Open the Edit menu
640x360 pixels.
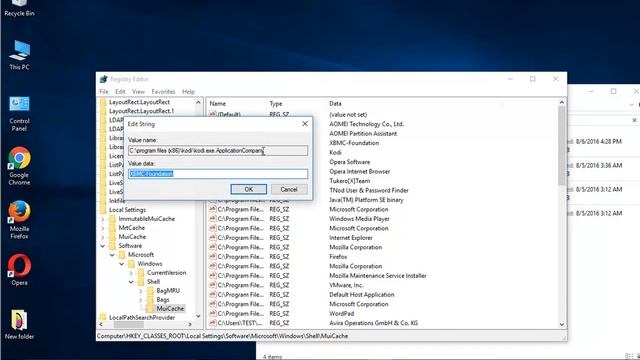[120, 92]
